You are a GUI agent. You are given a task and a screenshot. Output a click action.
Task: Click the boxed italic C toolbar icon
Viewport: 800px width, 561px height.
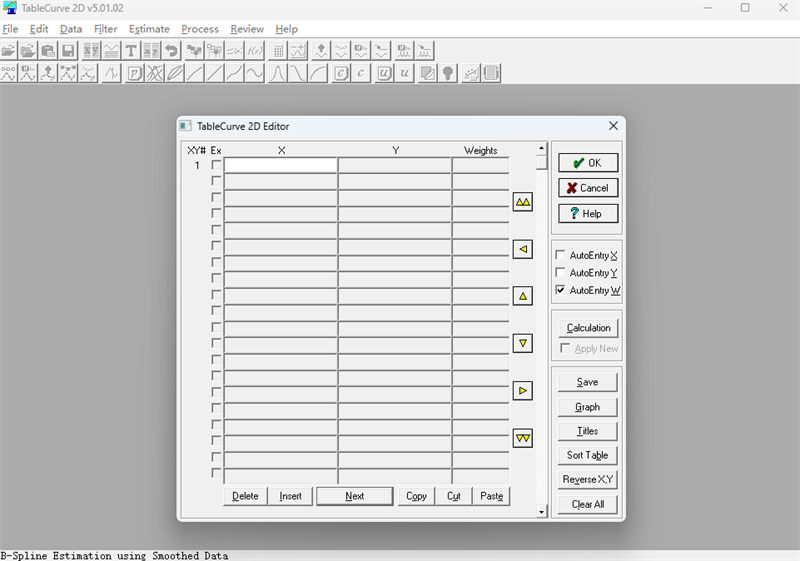(x=341, y=73)
